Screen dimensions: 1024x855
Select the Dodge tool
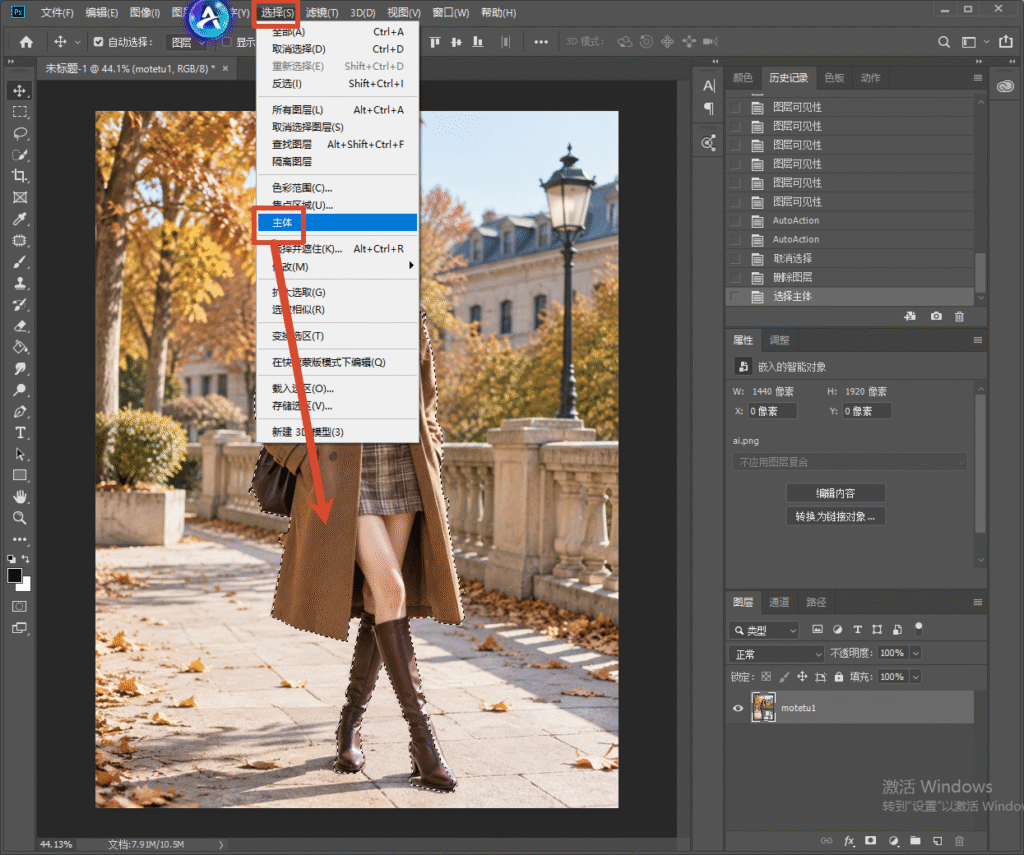(20, 390)
